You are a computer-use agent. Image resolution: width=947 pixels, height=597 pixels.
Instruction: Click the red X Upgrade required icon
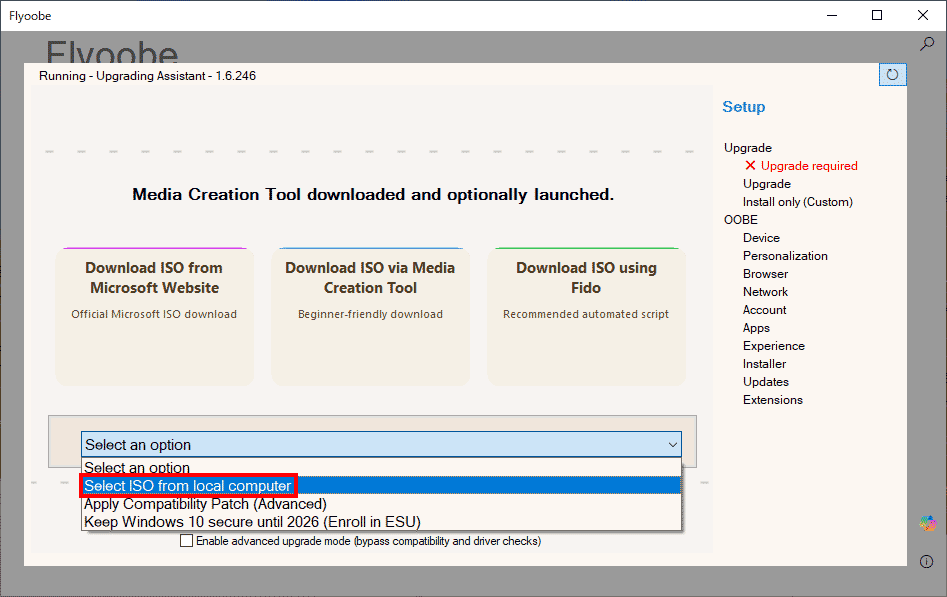coord(750,166)
